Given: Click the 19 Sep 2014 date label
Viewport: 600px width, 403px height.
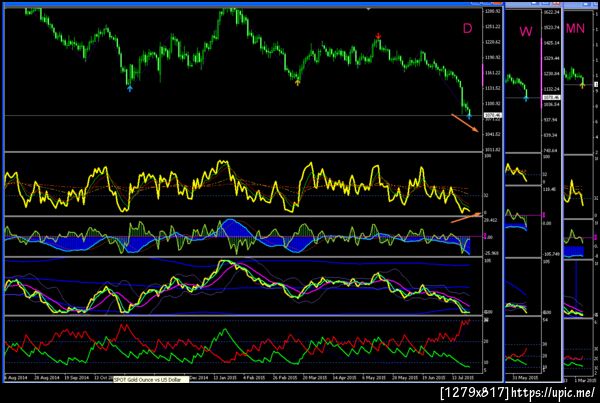Looking at the screenshot, I should (x=77, y=377).
